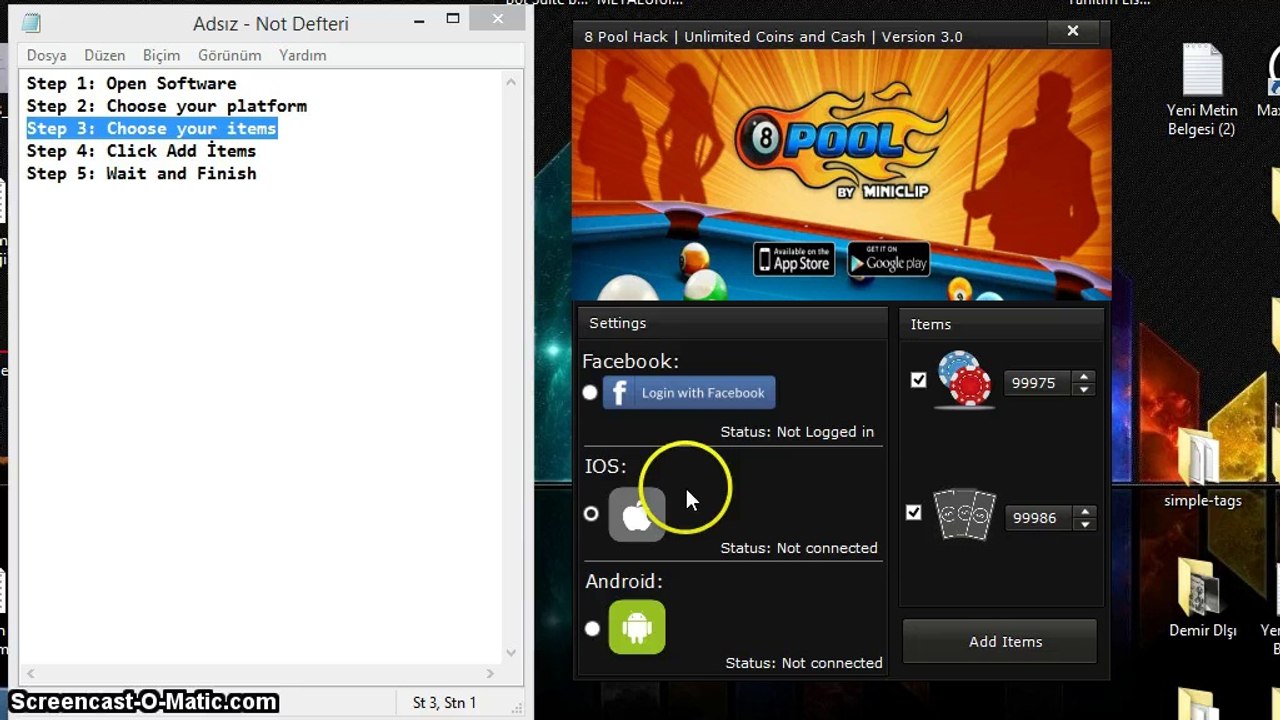Open the Yeni Metin Belgesi (2) desktop file
This screenshot has height=720, width=1280.
coord(1202,90)
